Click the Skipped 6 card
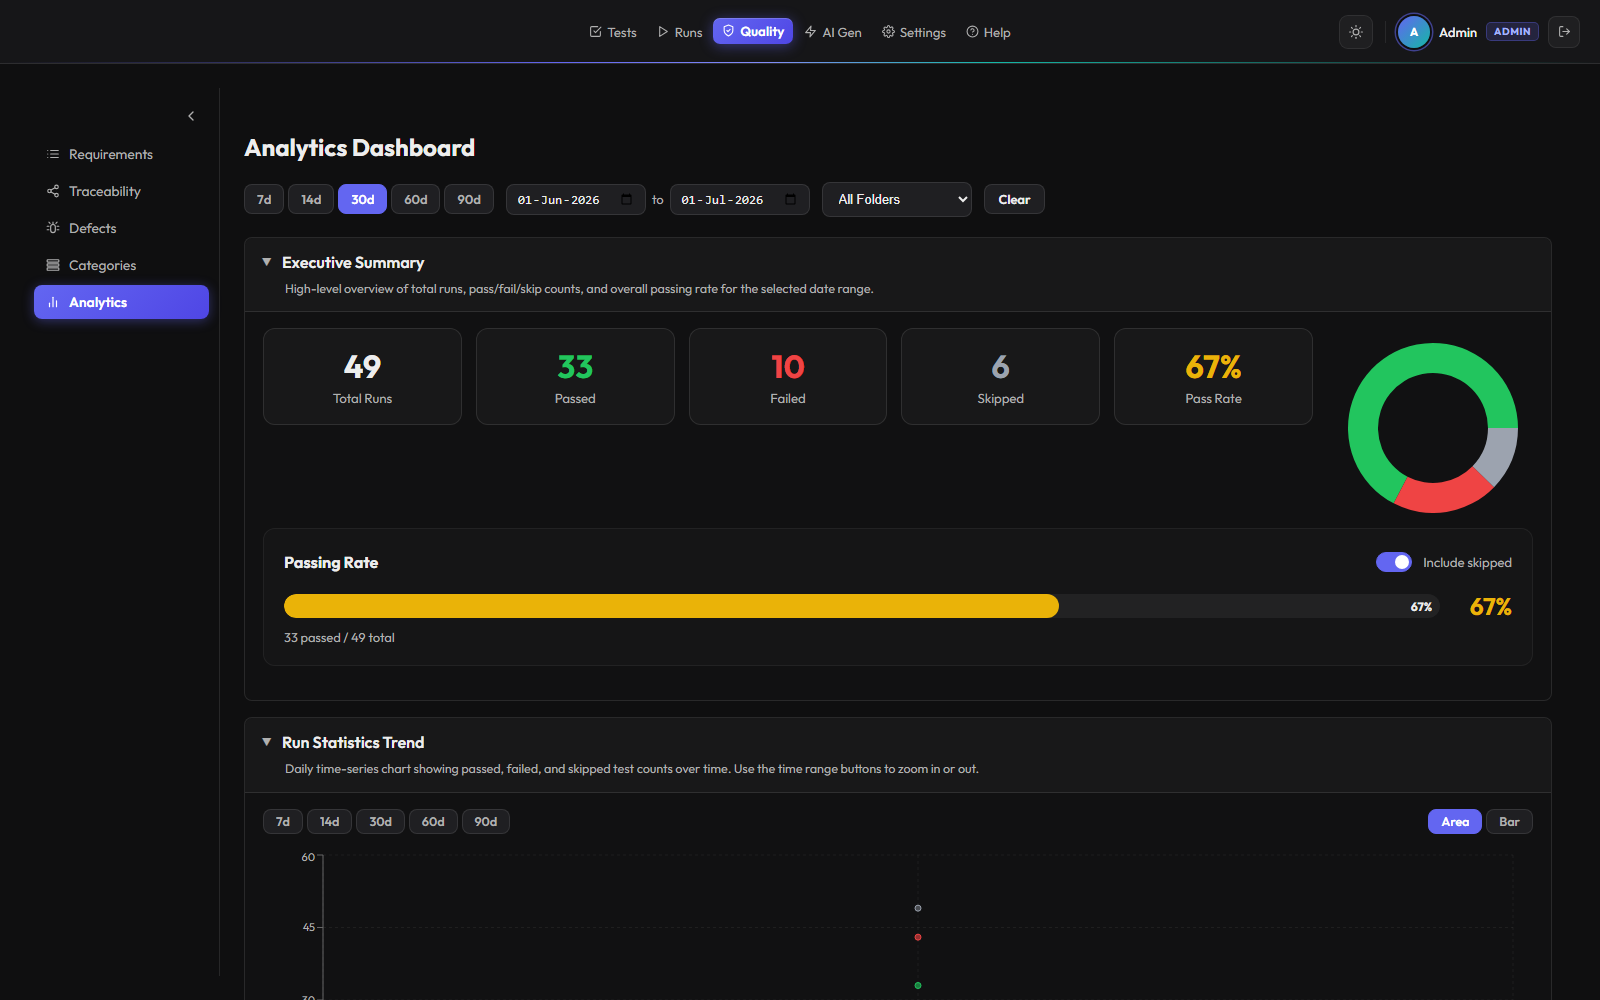The width and height of the screenshot is (1600, 1000). click(x=1000, y=377)
